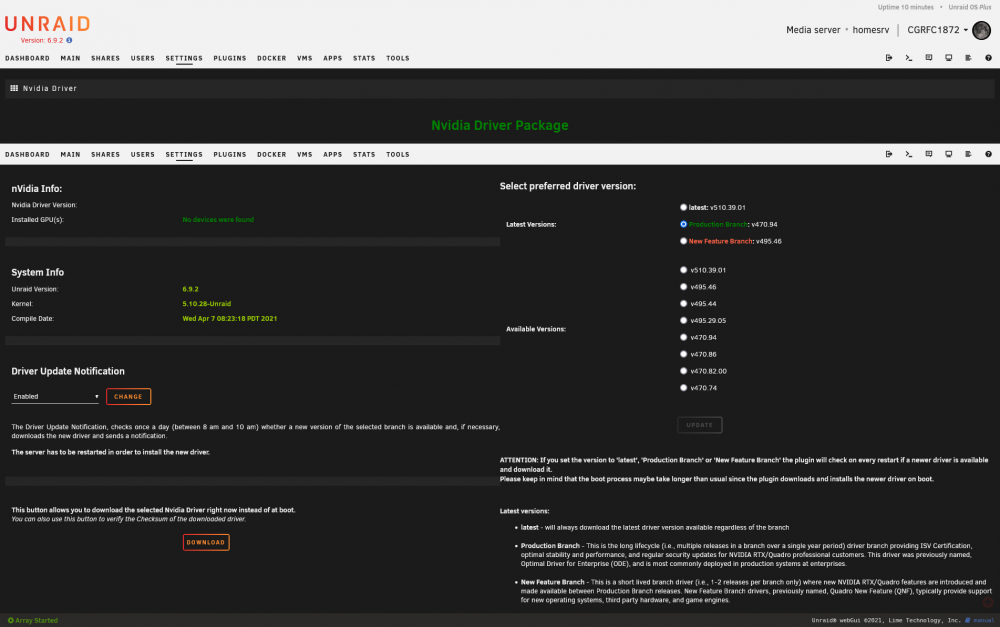Screen dimensions: 1000x627
Task: Expand the CGRFC1872 account dropdown
Action: click(938, 30)
